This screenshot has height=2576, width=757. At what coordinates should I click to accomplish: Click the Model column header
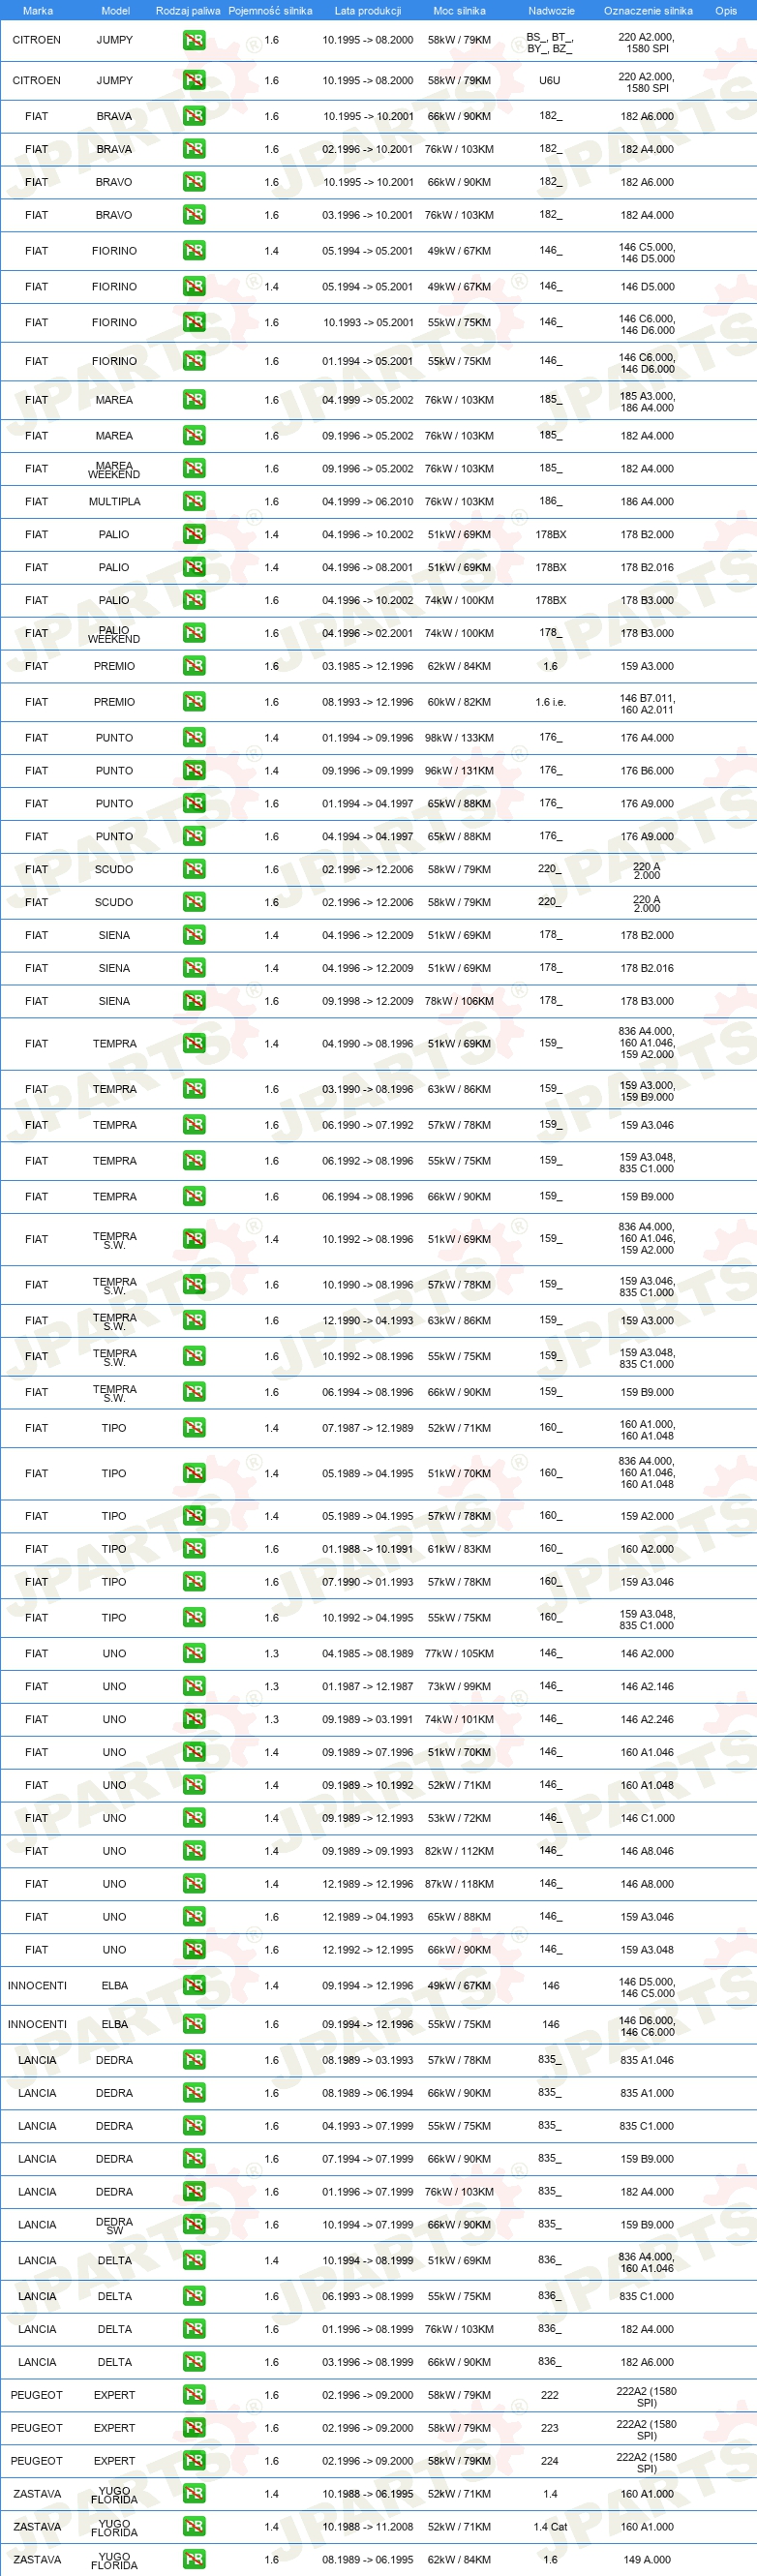point(115,11)
